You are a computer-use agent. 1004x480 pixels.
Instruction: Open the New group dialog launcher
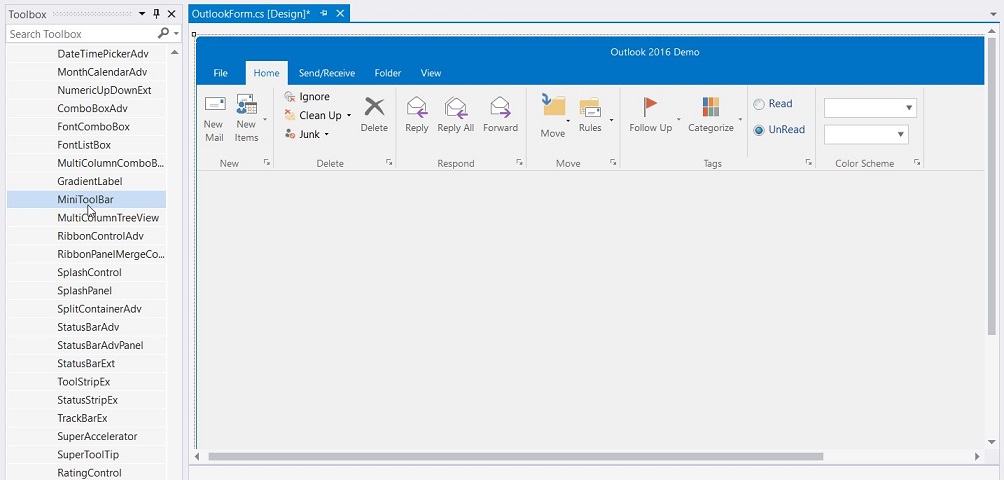(x=267, y=163)
